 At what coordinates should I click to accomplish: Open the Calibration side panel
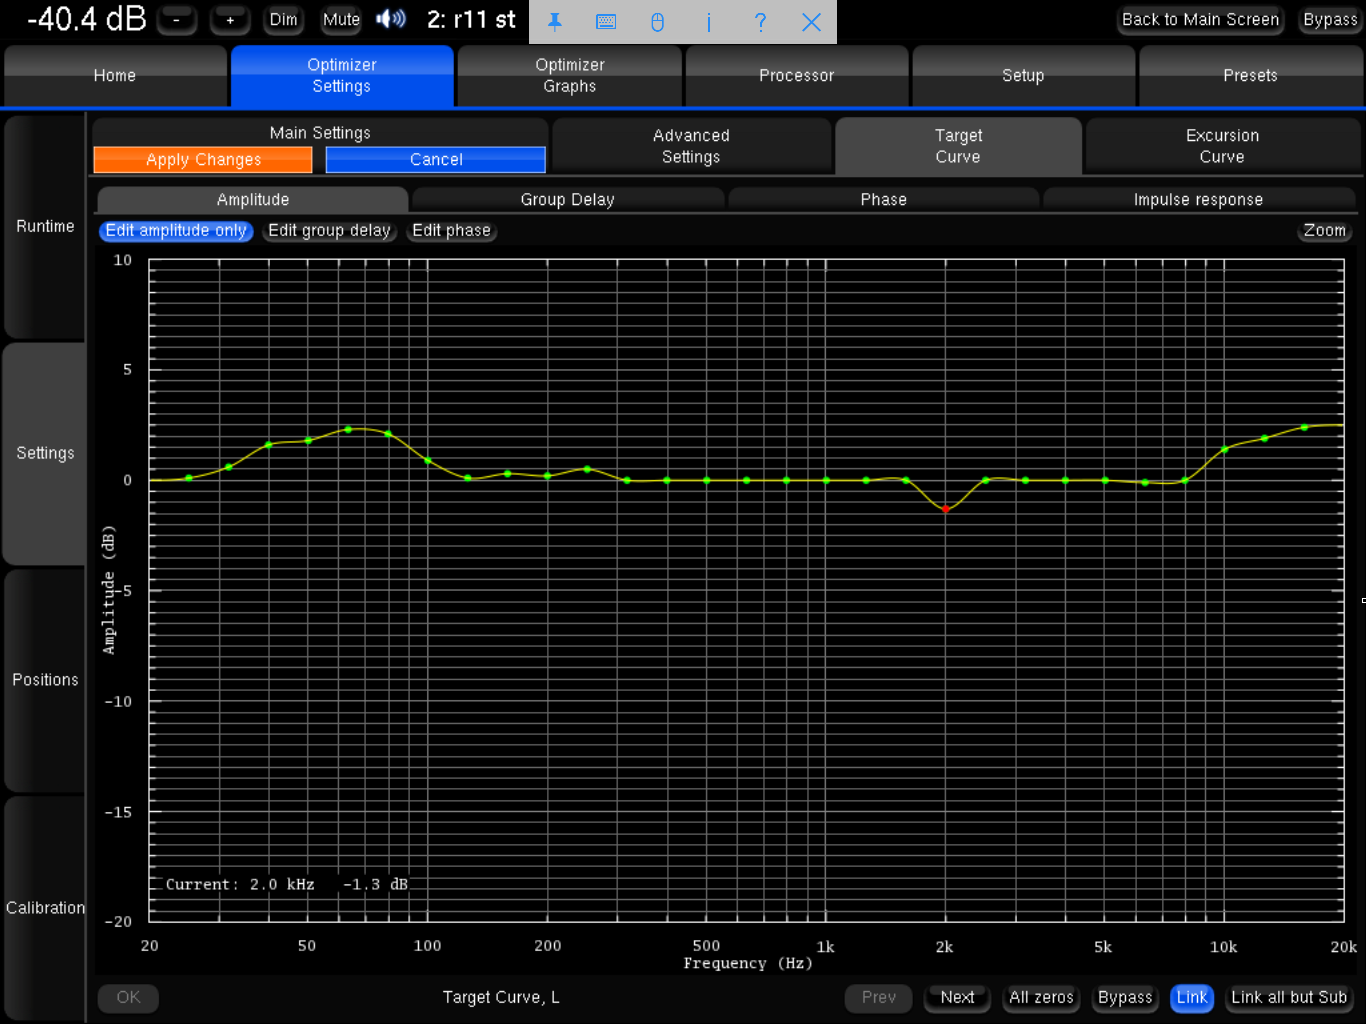tap(45, 907)
